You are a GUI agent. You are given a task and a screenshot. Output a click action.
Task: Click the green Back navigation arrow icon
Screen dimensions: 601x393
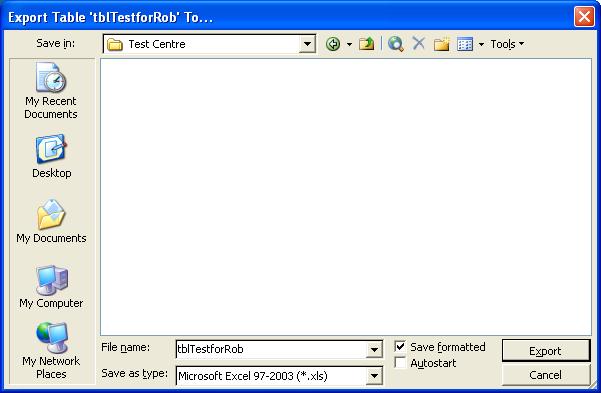click(333, 44)
